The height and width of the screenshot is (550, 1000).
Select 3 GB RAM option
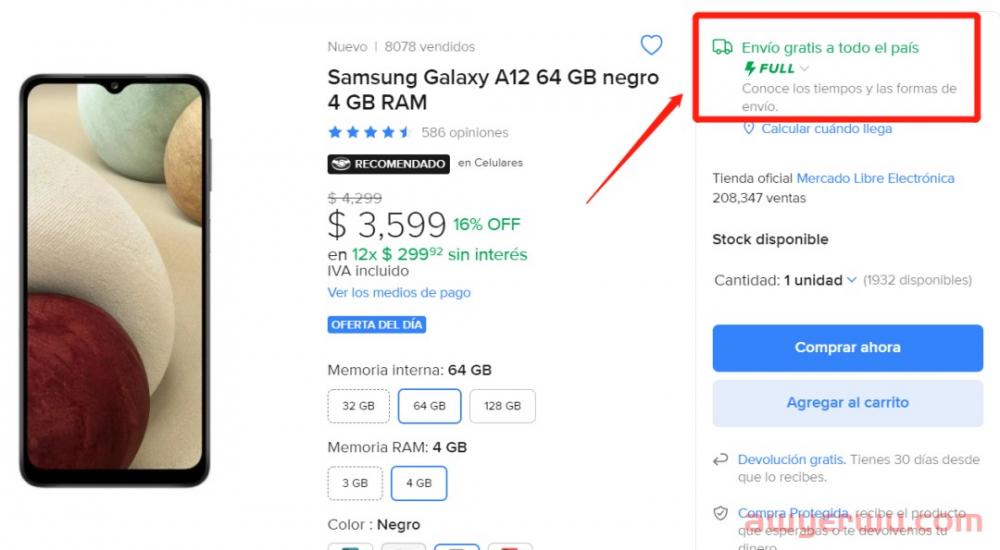pyautogui.click(x=355, y=483)
